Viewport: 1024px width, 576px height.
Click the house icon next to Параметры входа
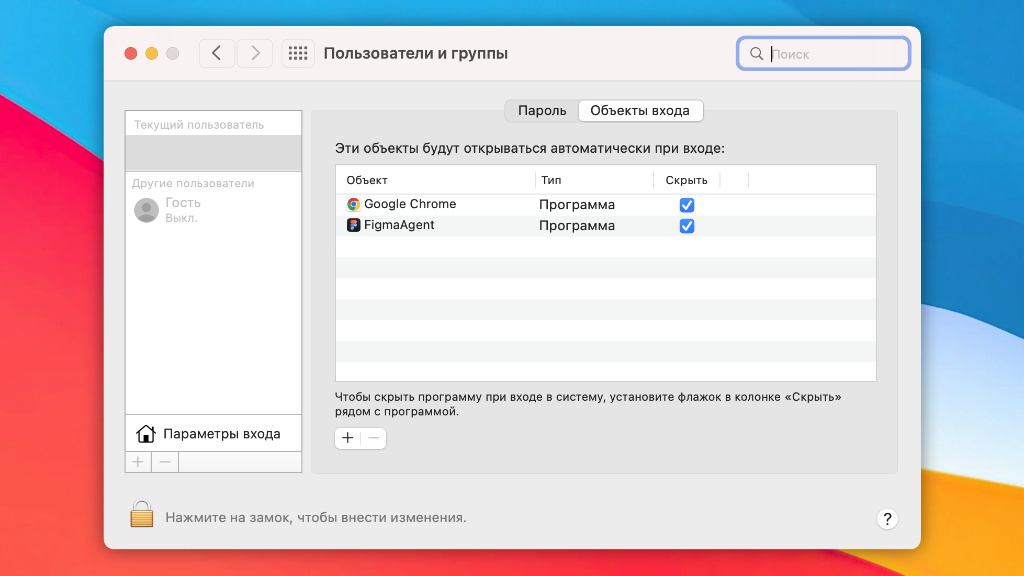[146, 434]
